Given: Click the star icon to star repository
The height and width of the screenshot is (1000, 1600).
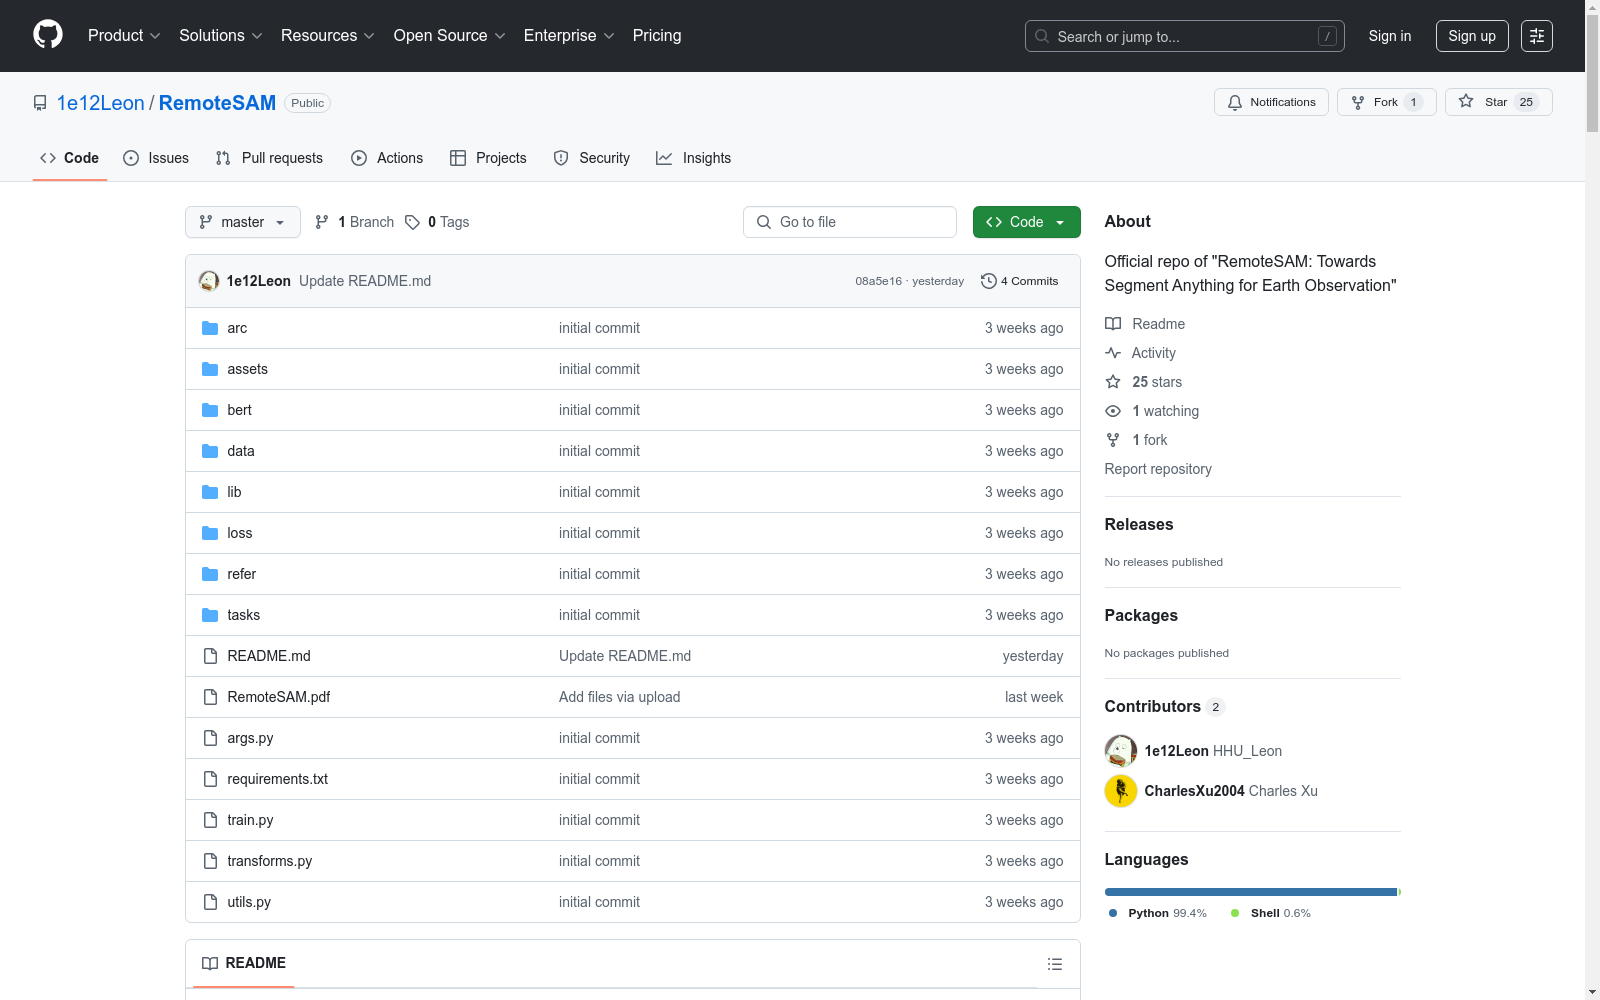Looking at the screenshot, I should (1466, 101).
